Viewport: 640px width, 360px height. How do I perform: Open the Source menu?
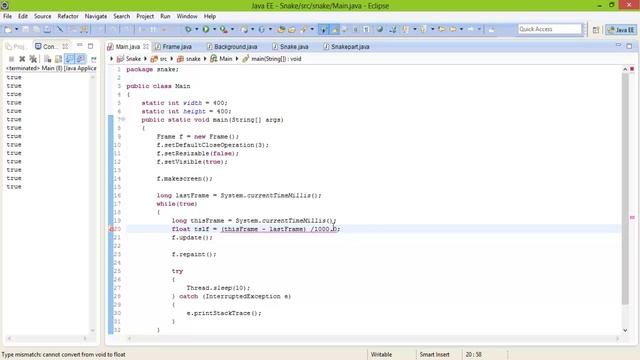tap(42, 16)
